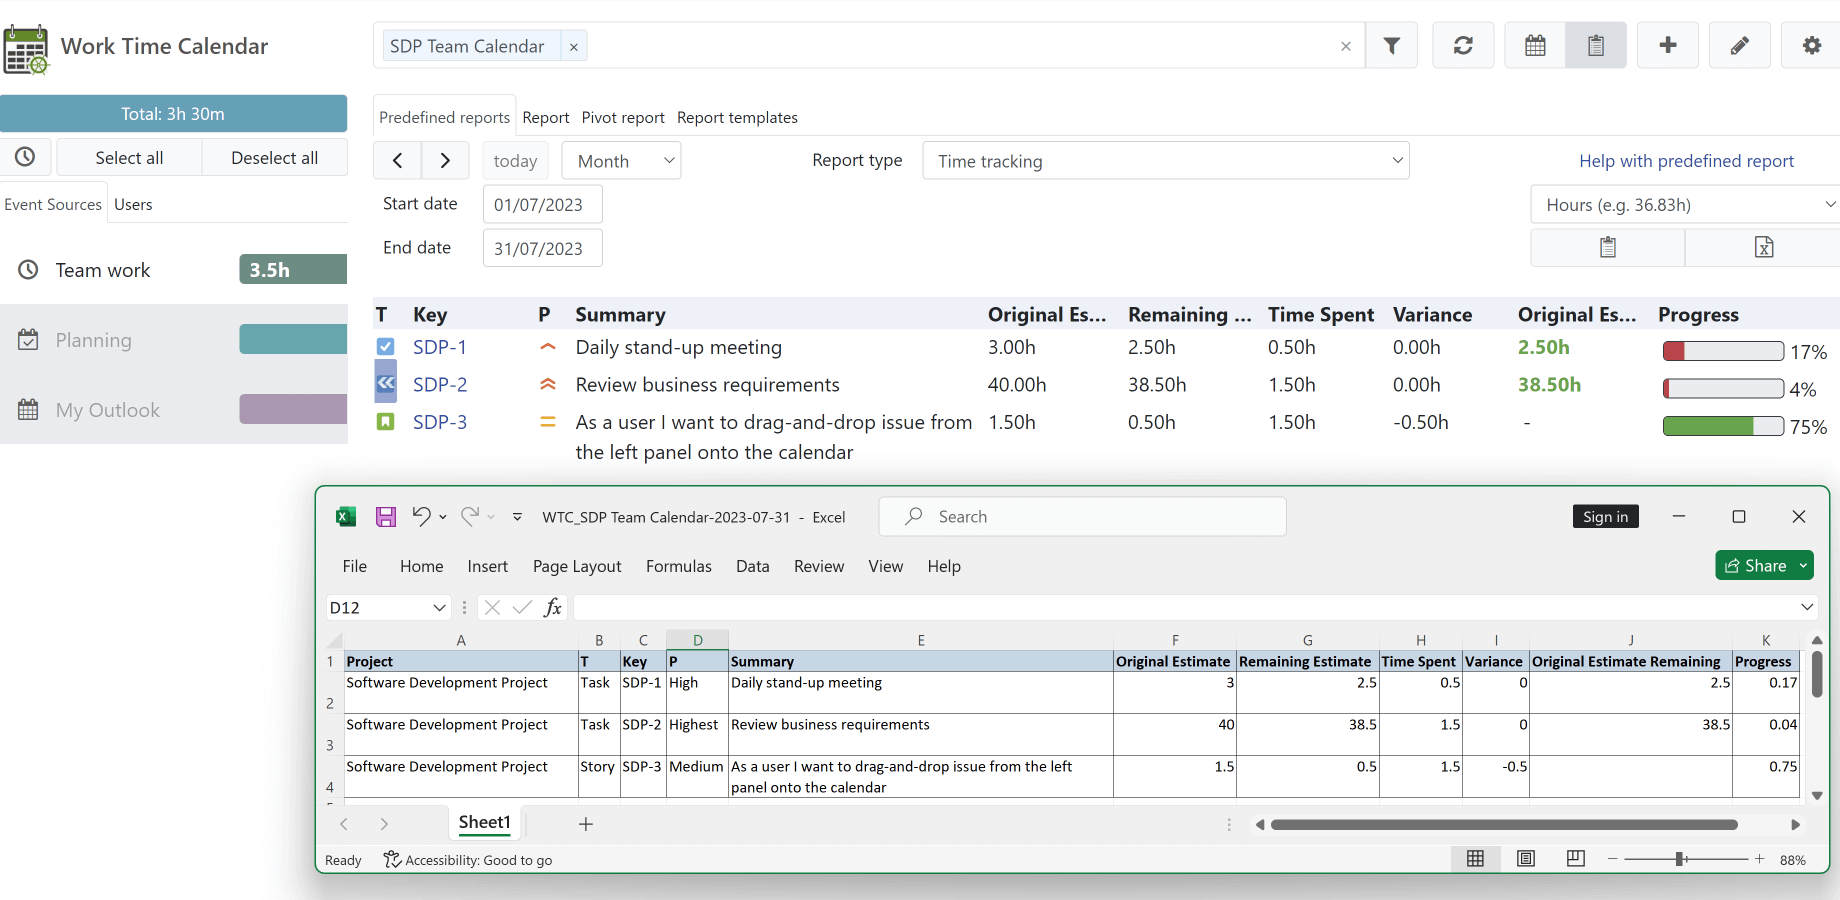The image size is (1840, 900).
Task: Click the plus icon to add event
Action: [1667, 46]
